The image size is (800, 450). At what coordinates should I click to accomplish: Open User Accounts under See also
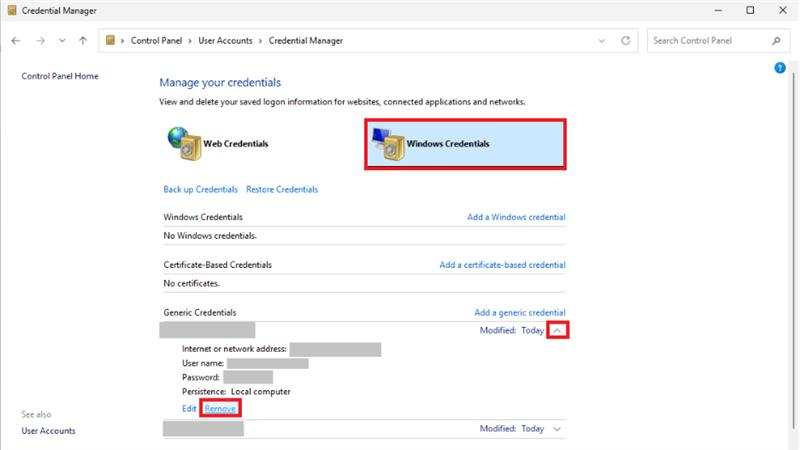click(48, 431)
